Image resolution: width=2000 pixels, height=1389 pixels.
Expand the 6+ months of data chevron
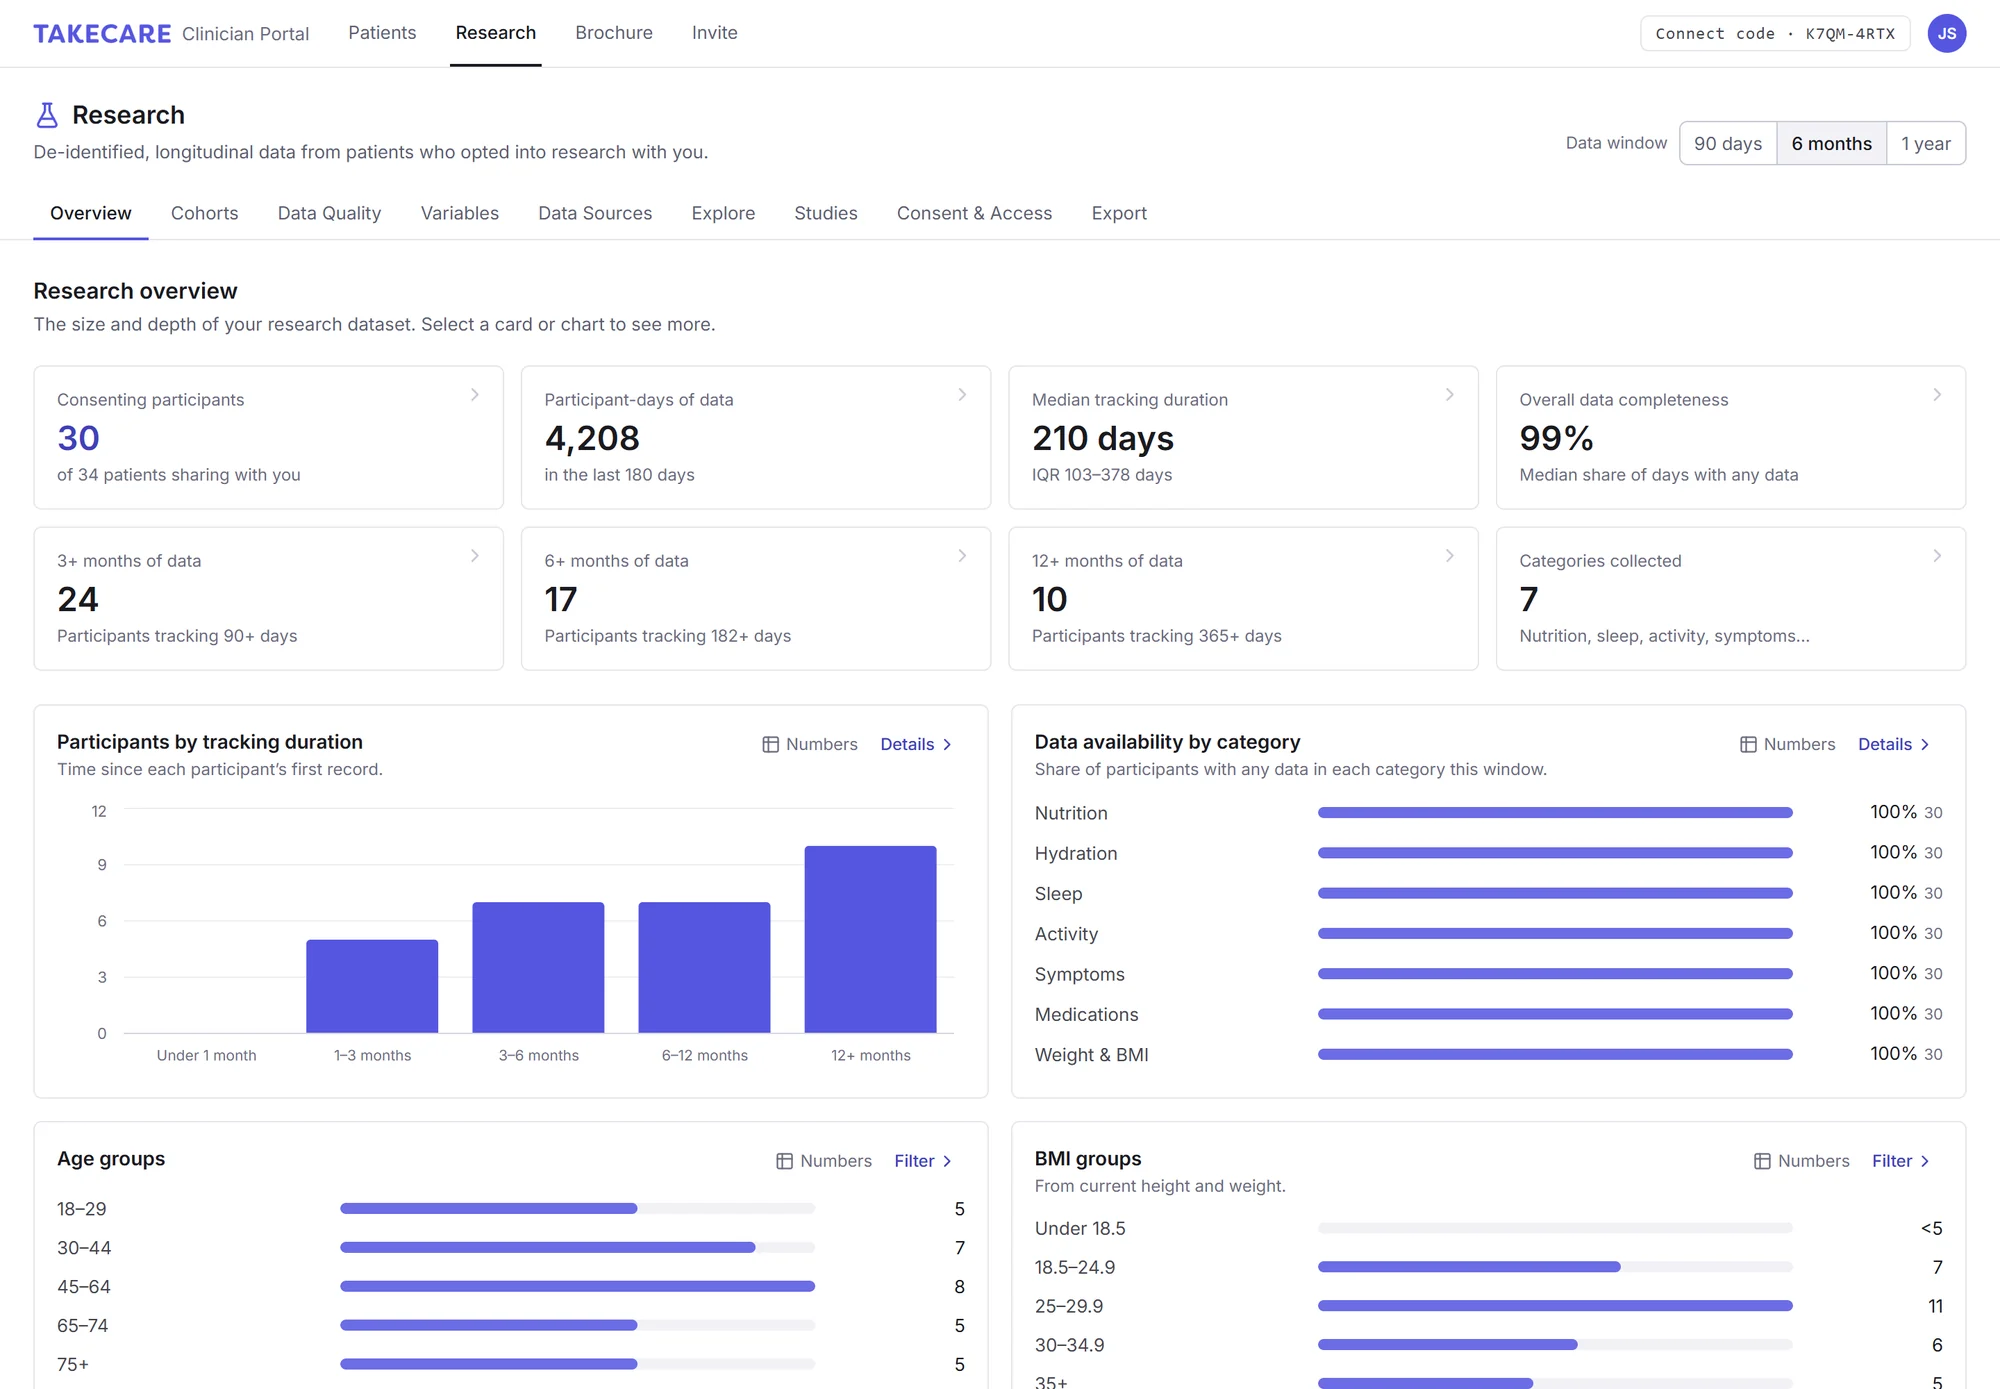(x=962, y=556)
